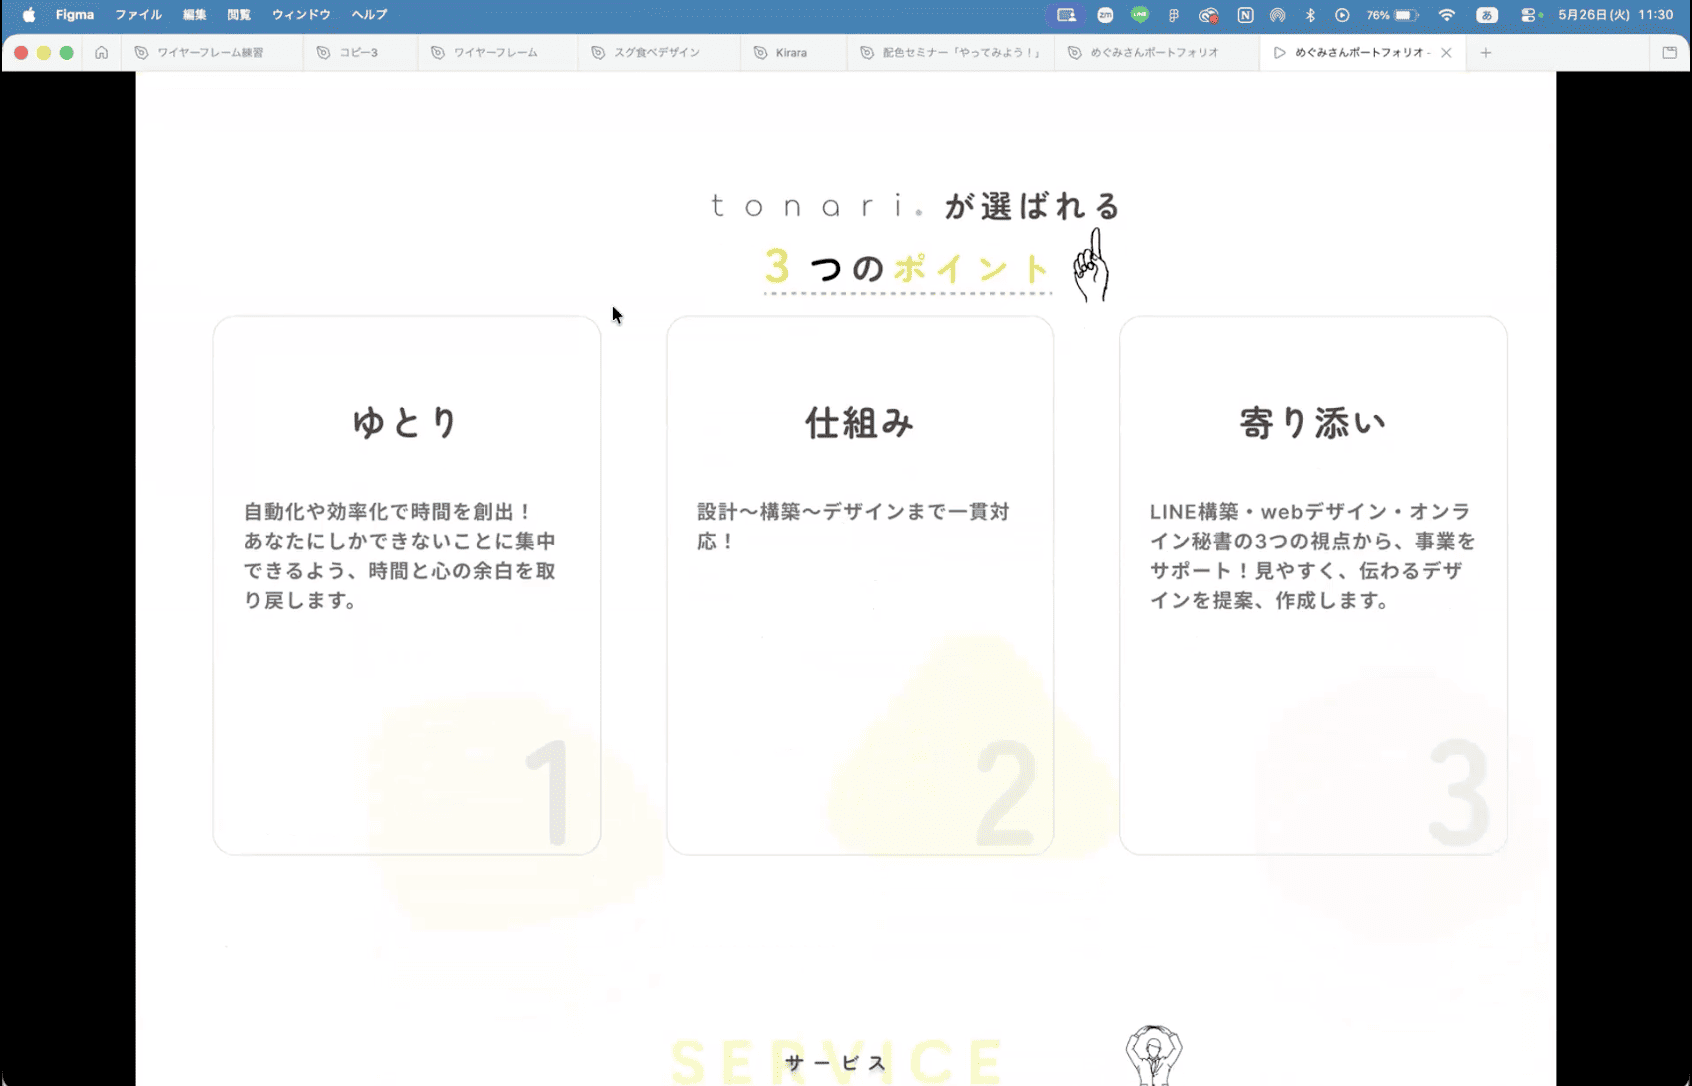Switch to the ワイヤーフレーム tab
Image resolution: width=1692 pixels, height=1086 pixels.
click(x=496, y=53)
